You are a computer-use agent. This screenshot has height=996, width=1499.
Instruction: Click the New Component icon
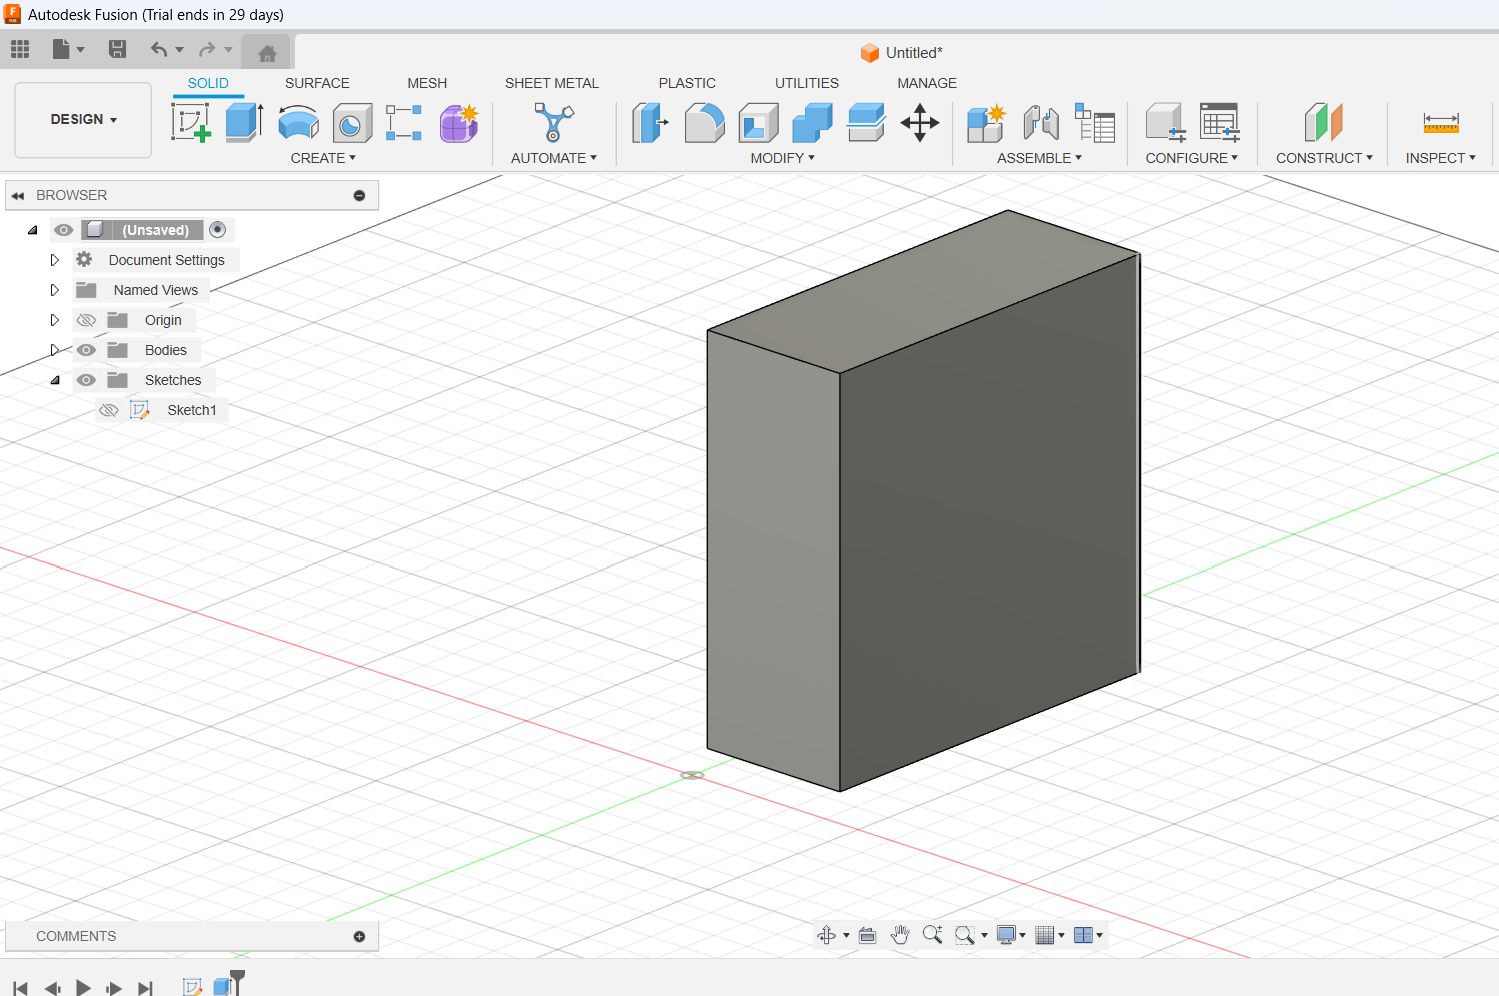pos(986,123)
